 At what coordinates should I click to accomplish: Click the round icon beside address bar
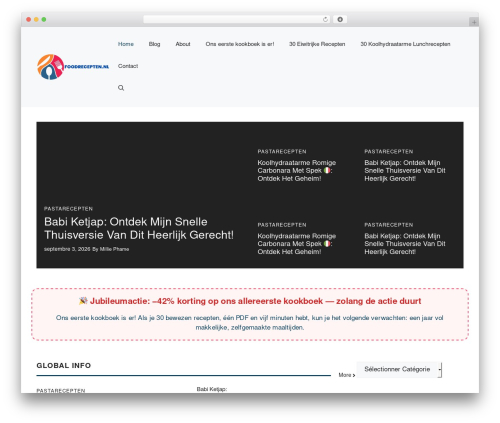pyautogui.click(x=340, y=19)
